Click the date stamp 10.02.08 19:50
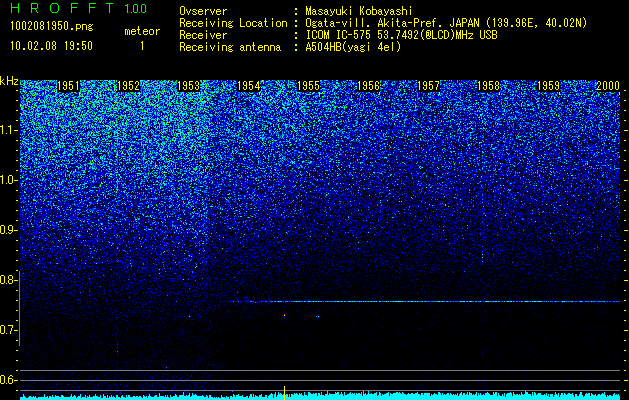 click(x=51, y=46)
